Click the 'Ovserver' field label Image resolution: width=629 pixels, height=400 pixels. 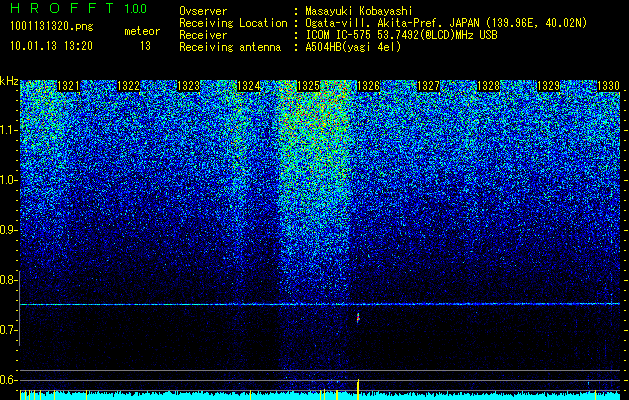[x=203, y=11]
